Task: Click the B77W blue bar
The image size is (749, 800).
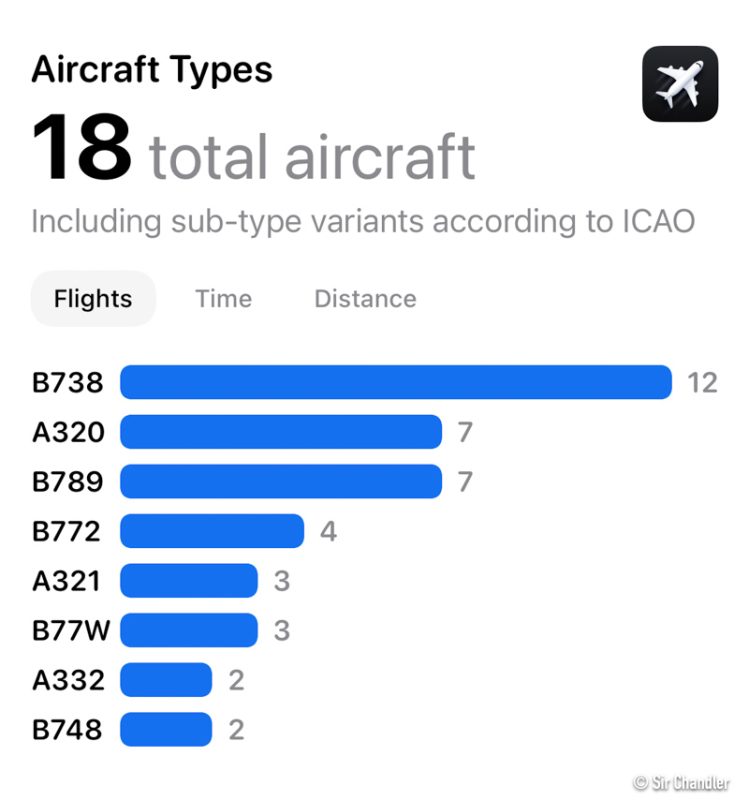Action: 189,630
